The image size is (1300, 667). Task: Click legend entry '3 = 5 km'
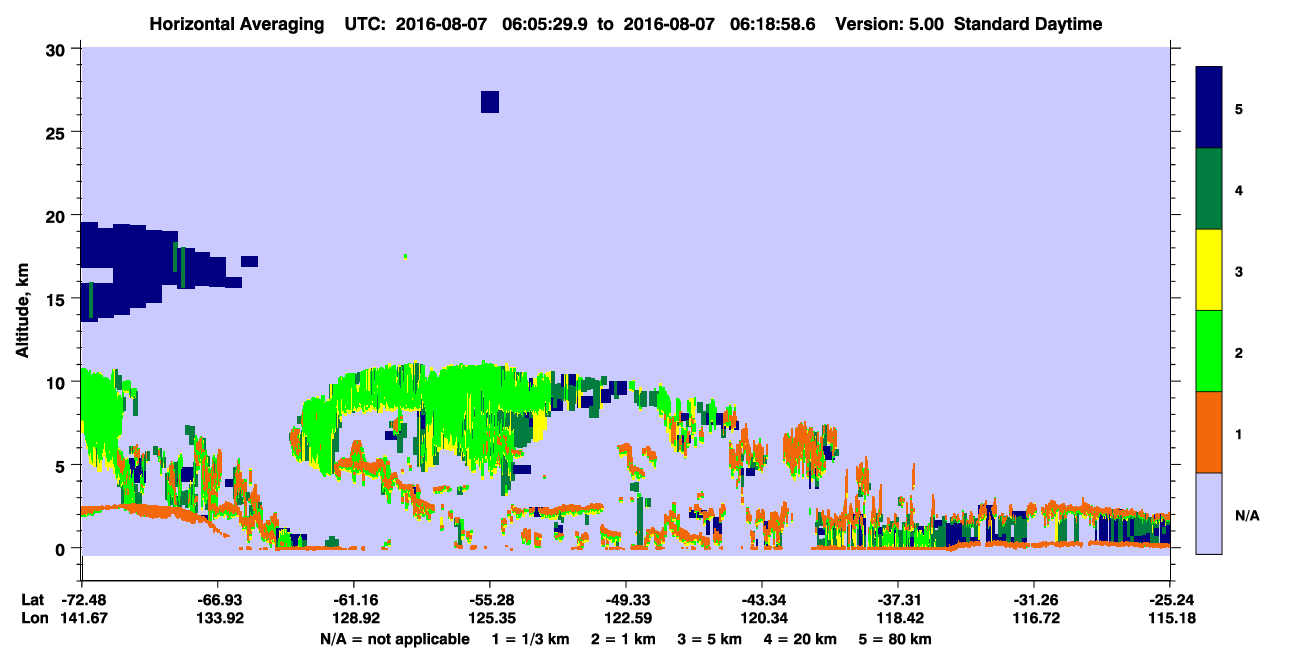[x=709, y=639]
